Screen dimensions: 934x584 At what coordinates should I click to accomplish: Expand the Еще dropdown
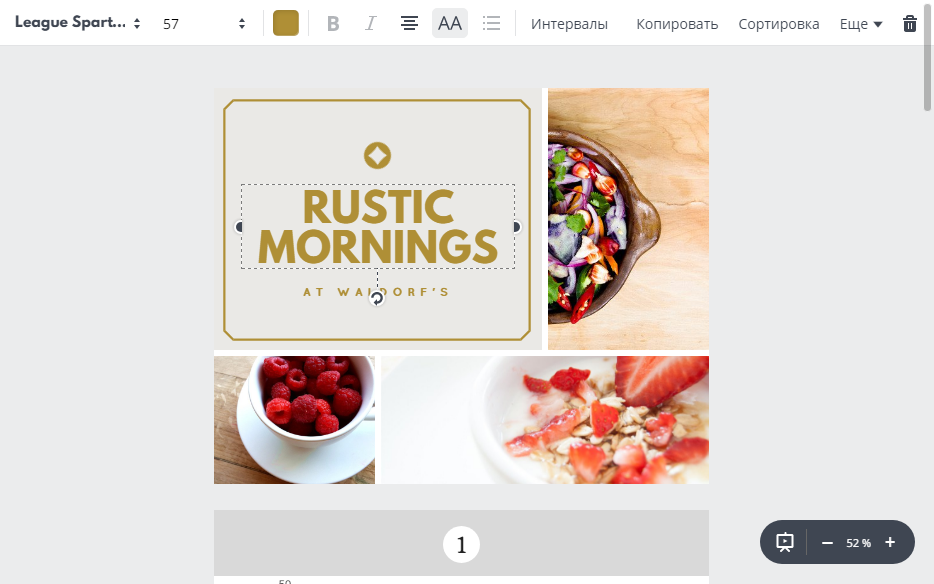click(x=861, y=24)
